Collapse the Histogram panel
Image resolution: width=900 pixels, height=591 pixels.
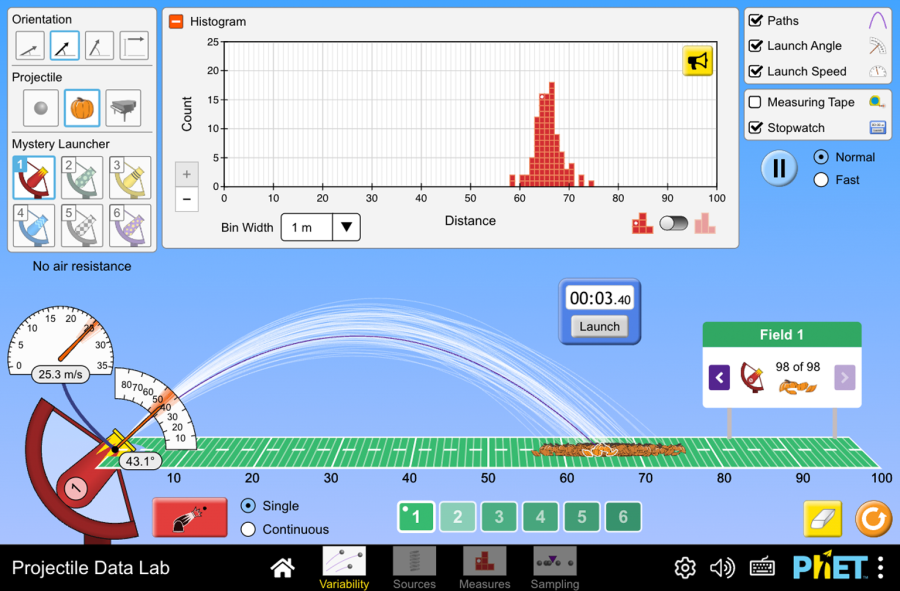(176, 22)
